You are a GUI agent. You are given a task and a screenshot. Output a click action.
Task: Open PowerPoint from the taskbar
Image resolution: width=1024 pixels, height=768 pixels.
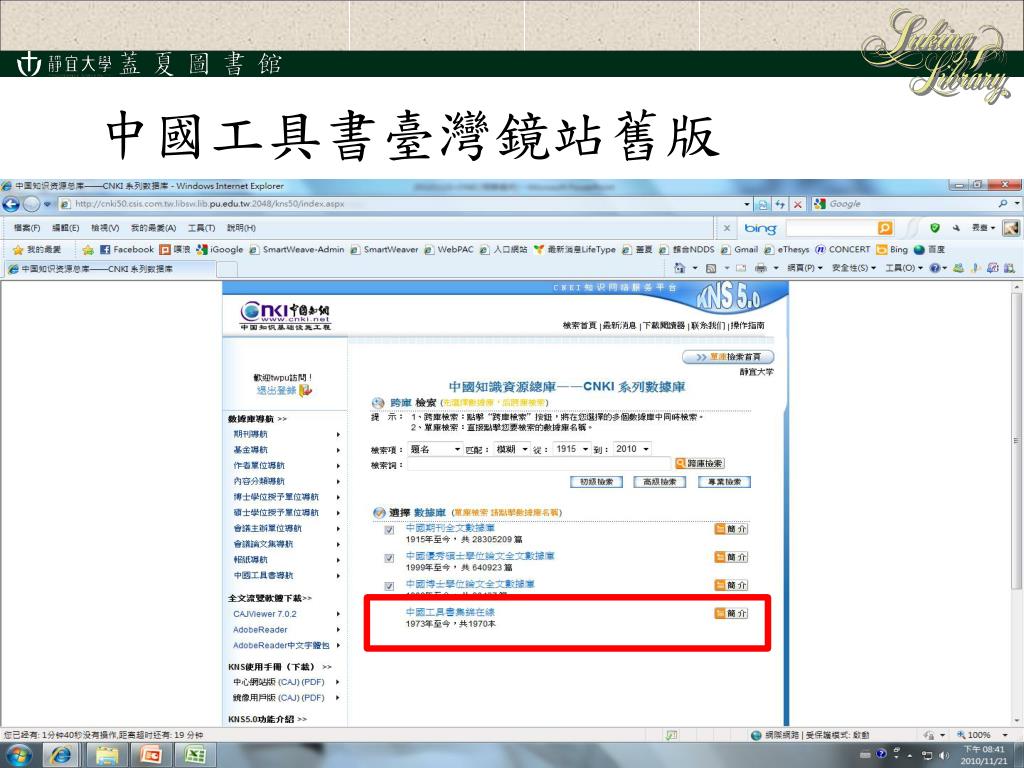pyautogui.click(x=151, y=755)
